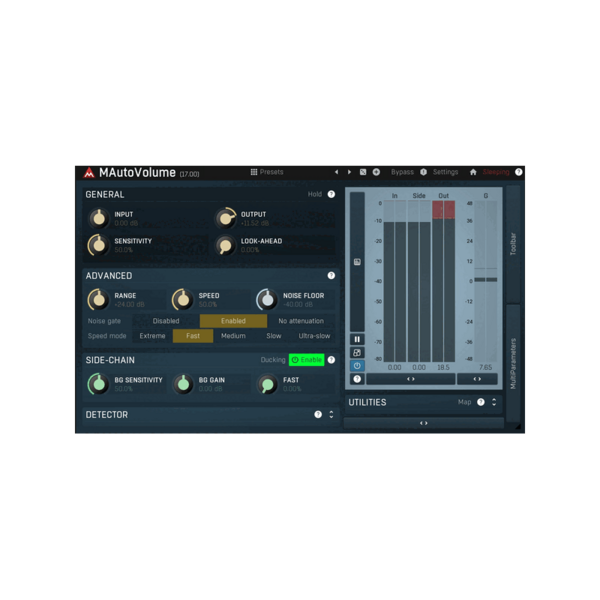The width and height of the screenshot is (600, 600).
Task: Set Noise gate to Disabled
Action: (x=166, y=321)
